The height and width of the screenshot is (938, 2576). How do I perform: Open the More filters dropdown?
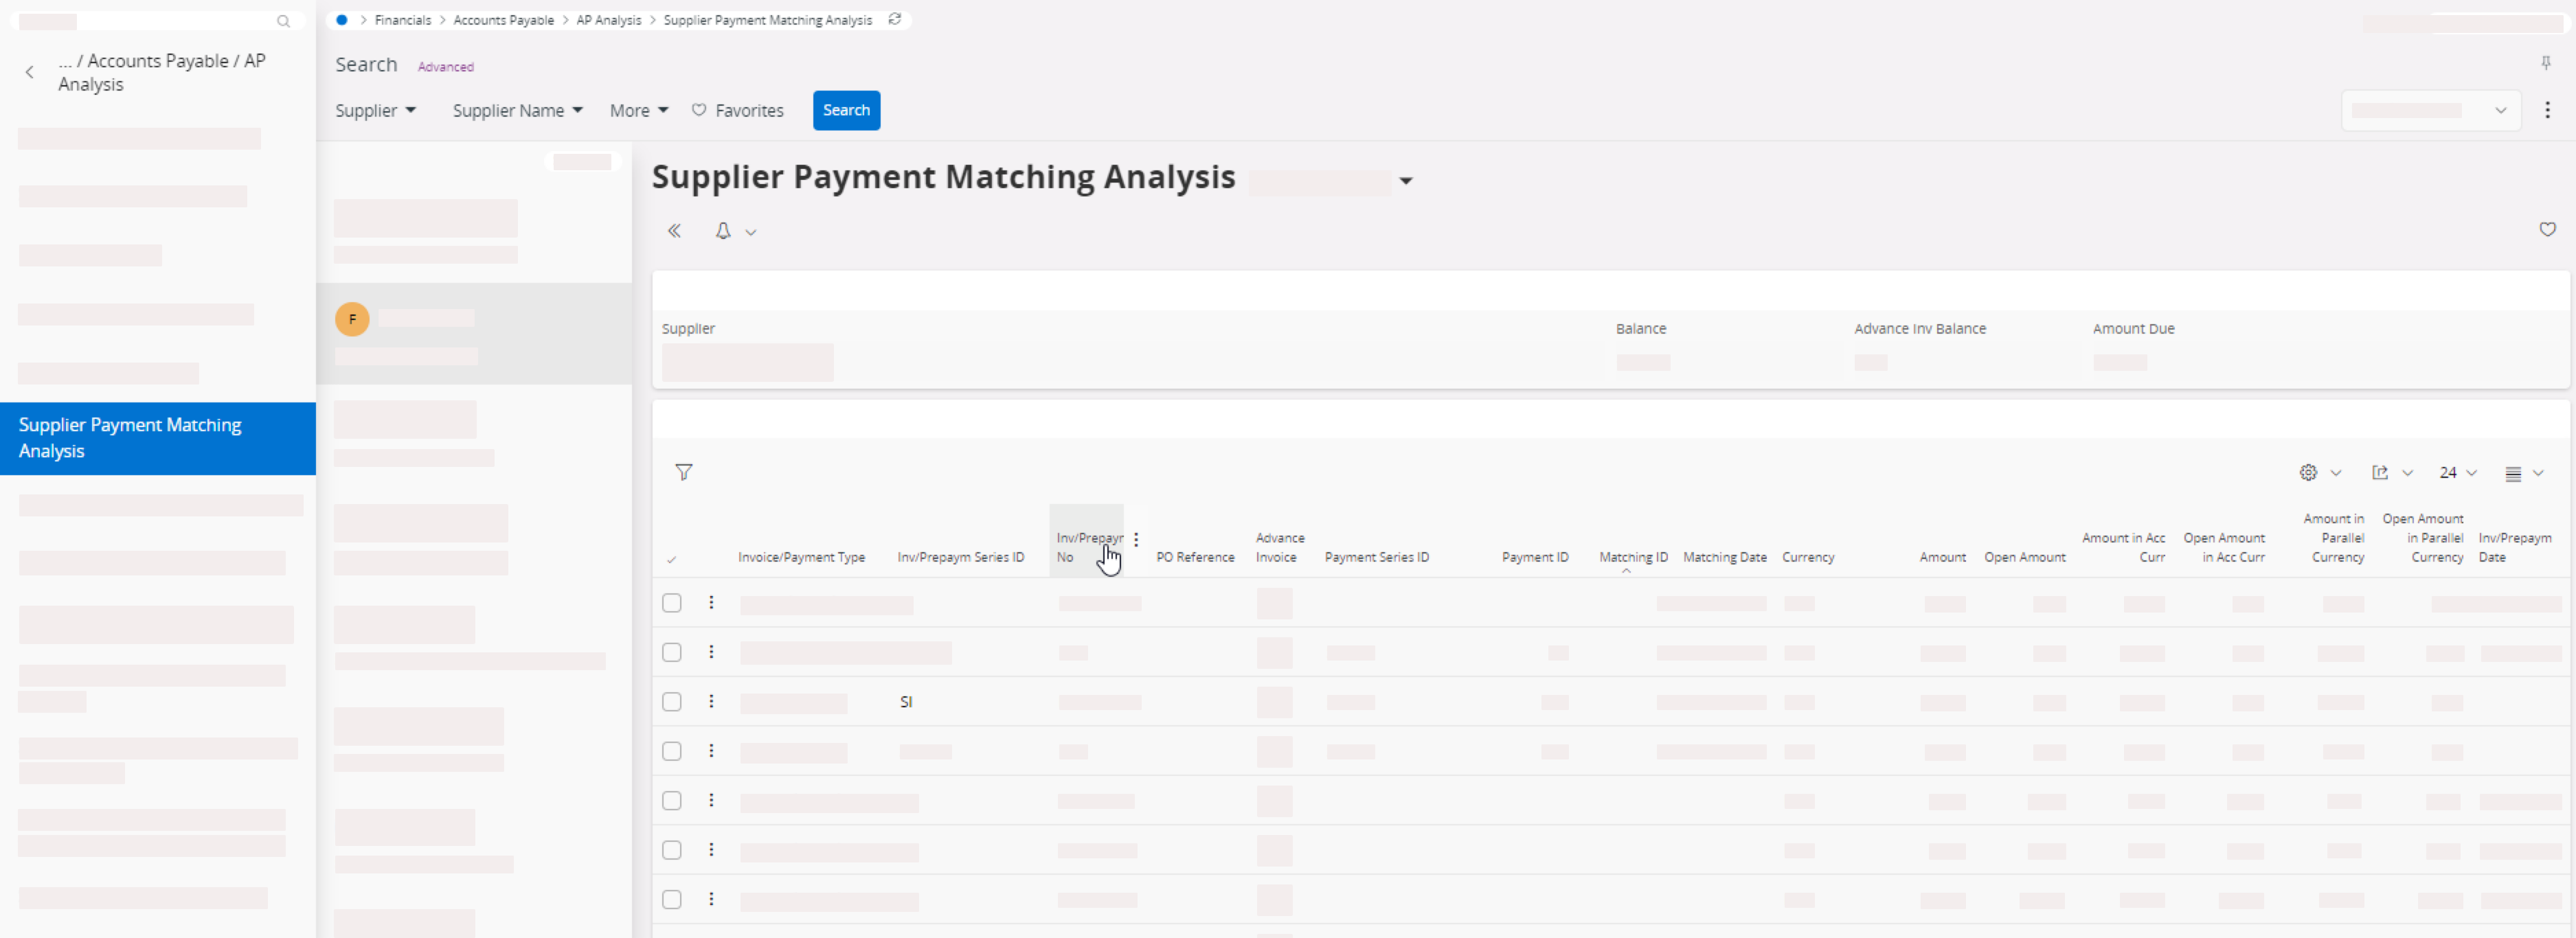[638, 110]
